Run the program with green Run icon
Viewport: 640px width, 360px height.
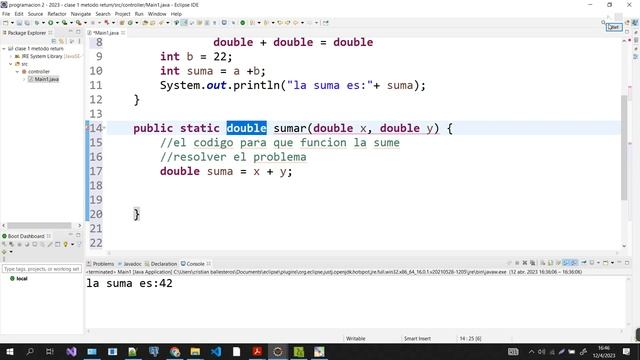click(51, 23)
